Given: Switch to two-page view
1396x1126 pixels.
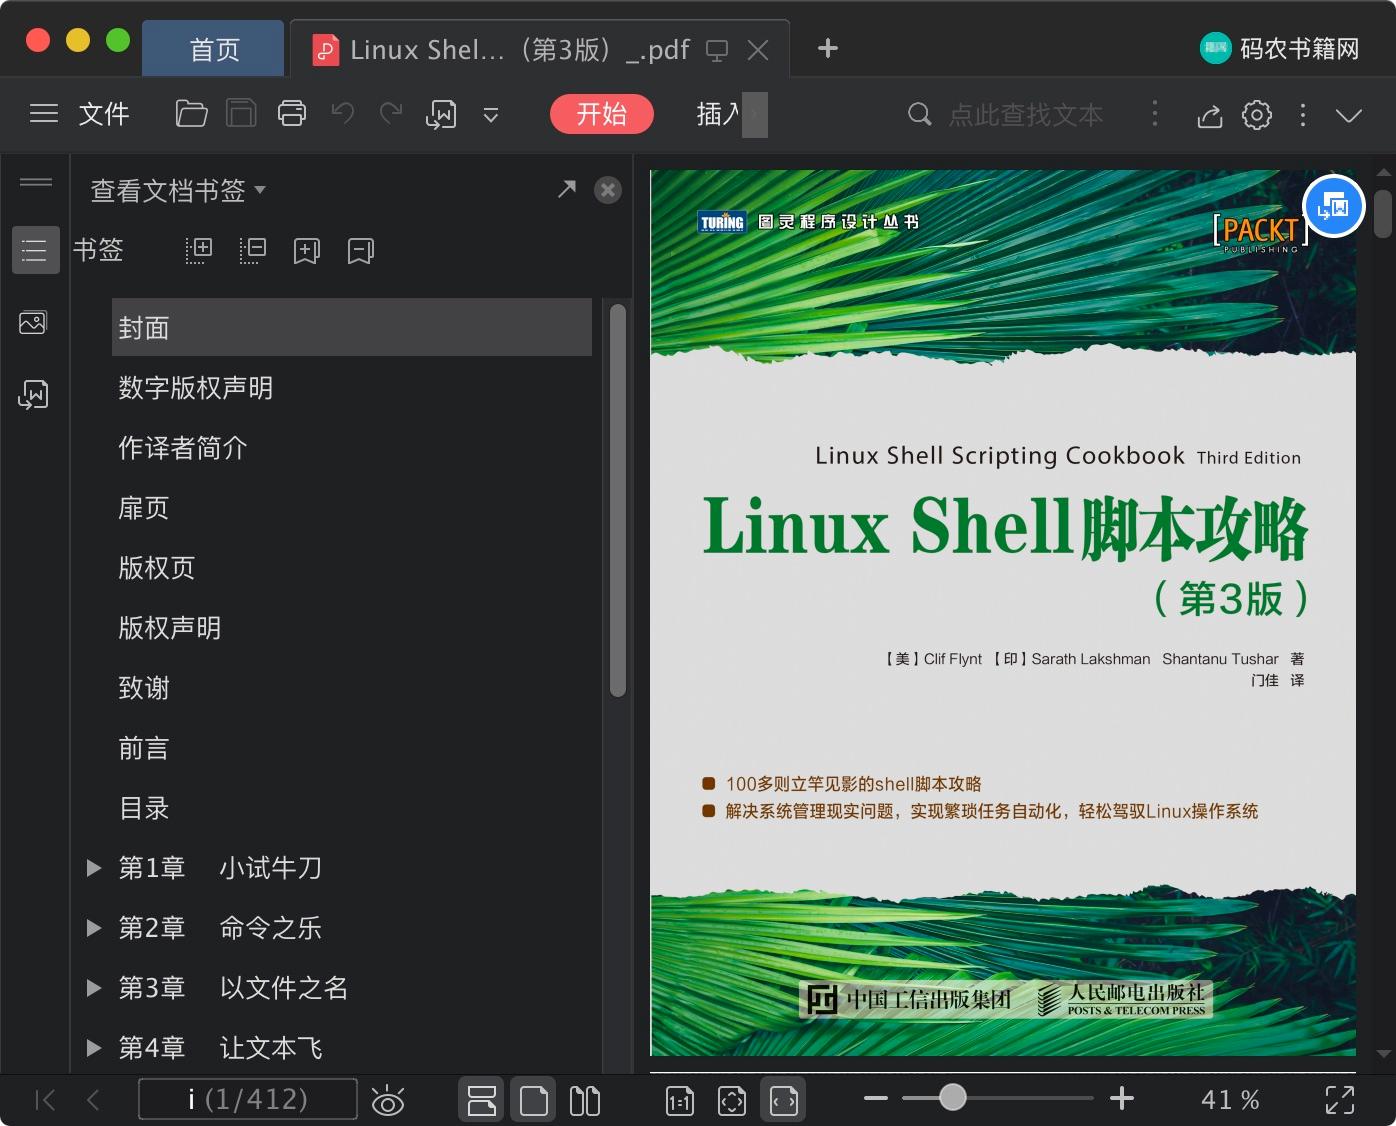Looking at the screenshot, I should [585, 1101].
